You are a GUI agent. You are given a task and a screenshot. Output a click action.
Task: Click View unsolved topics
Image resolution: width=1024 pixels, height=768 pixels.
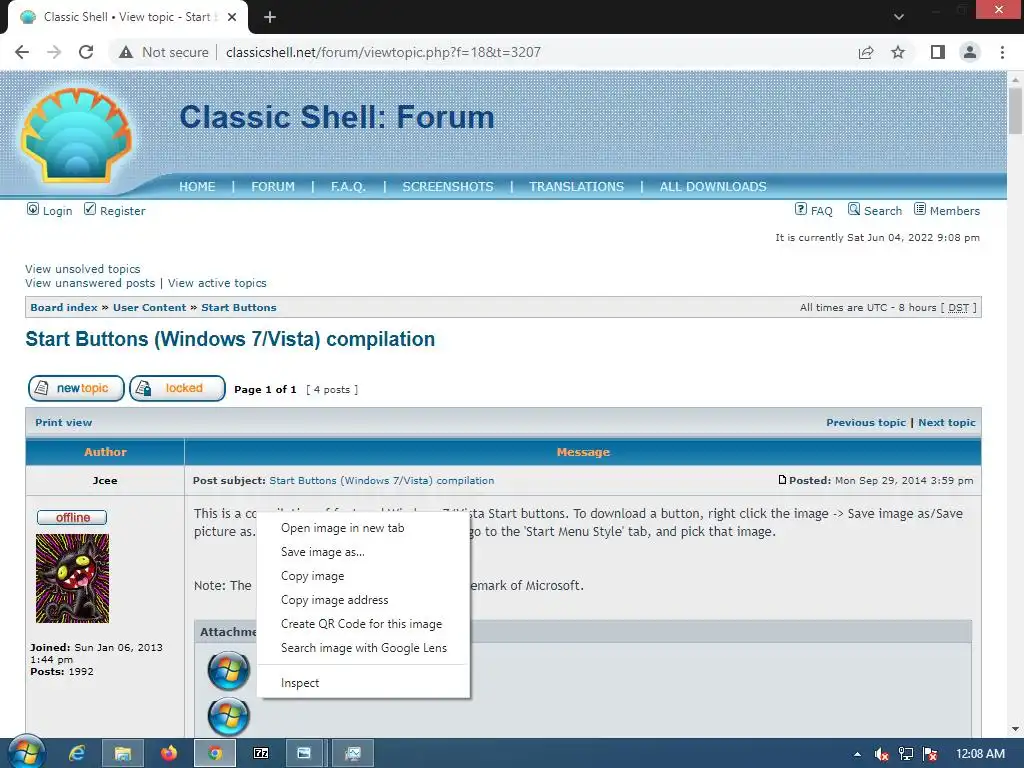coord(83,268)
